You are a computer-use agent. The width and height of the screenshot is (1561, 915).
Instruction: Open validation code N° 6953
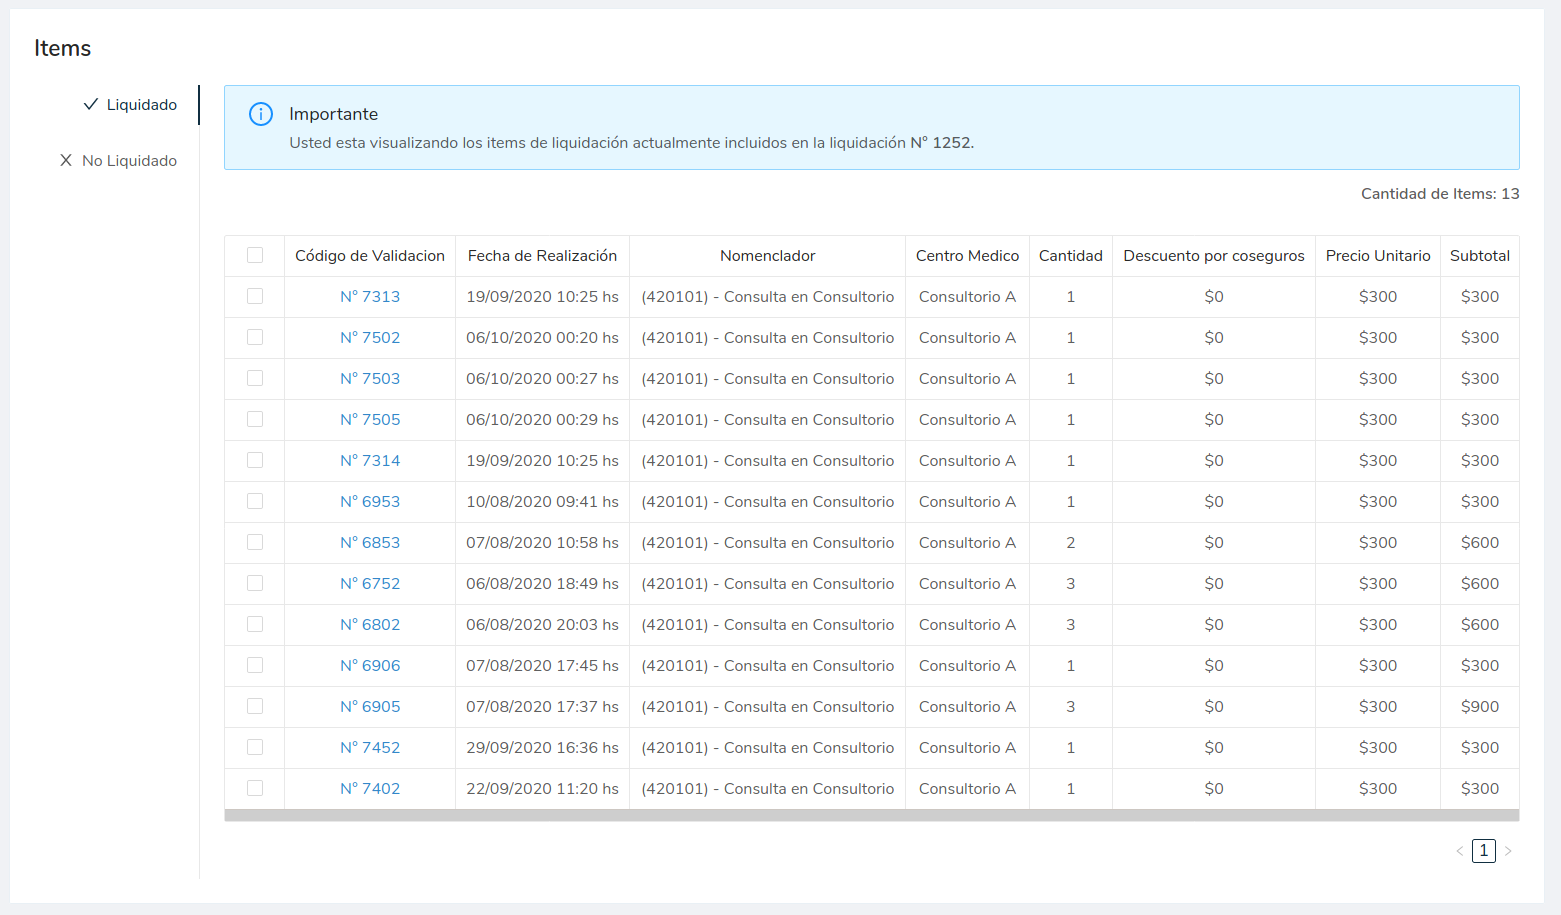[x=370, y=502]
